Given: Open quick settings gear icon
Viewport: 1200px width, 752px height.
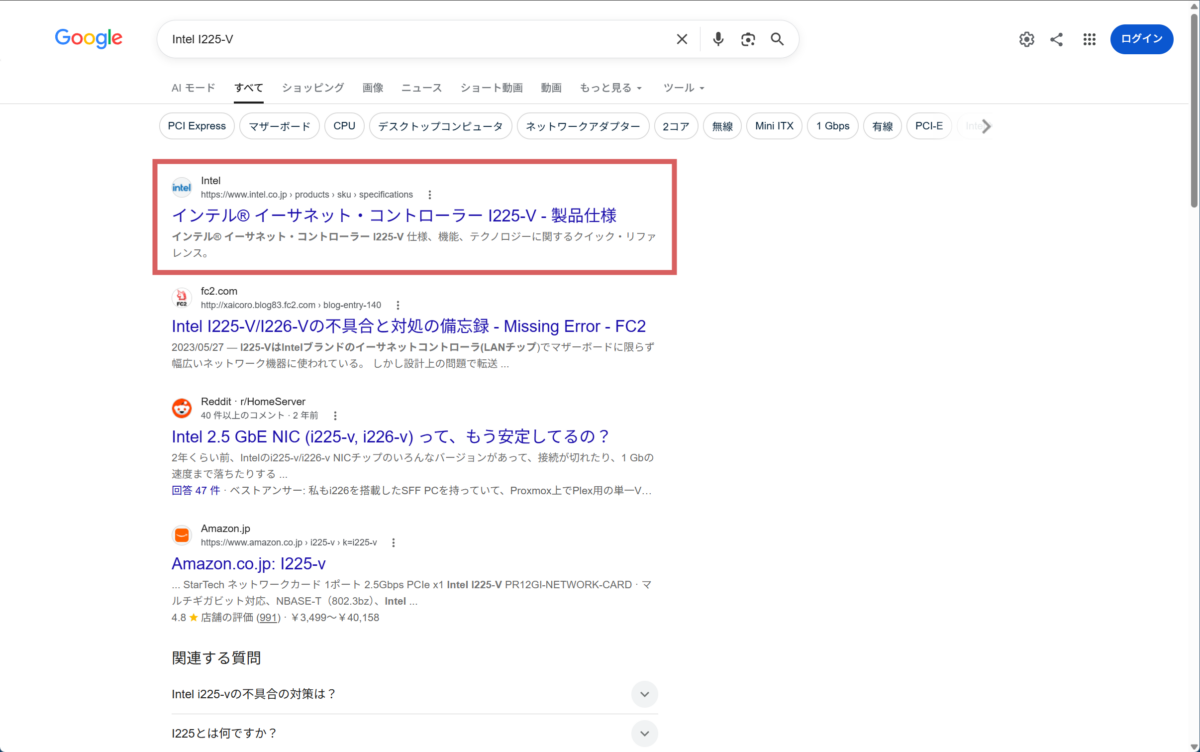Looking at the screenshot, I should pyautogui.click(x=1027, y=39).
